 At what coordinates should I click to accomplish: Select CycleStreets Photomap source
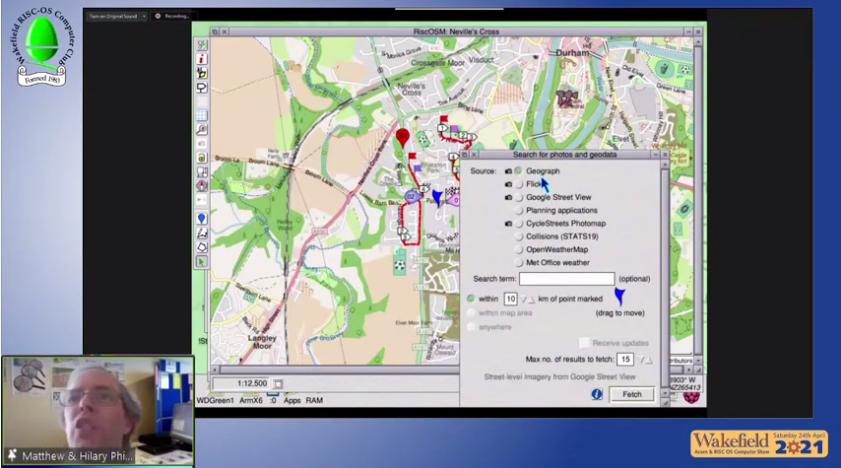(x=519, y=224)
